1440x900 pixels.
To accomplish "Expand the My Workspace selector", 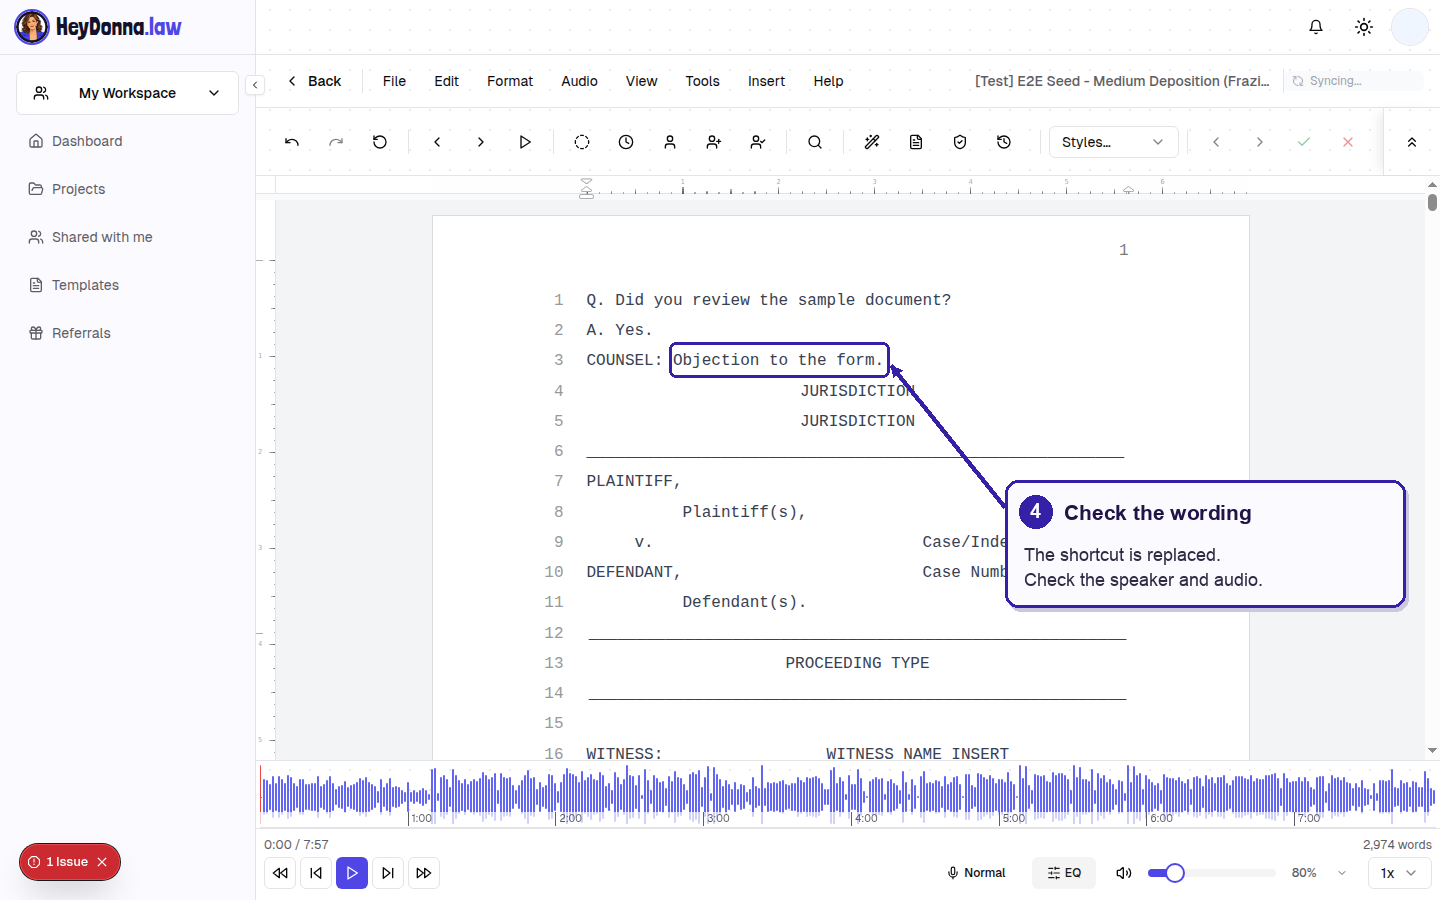I will tap(127, 93).
